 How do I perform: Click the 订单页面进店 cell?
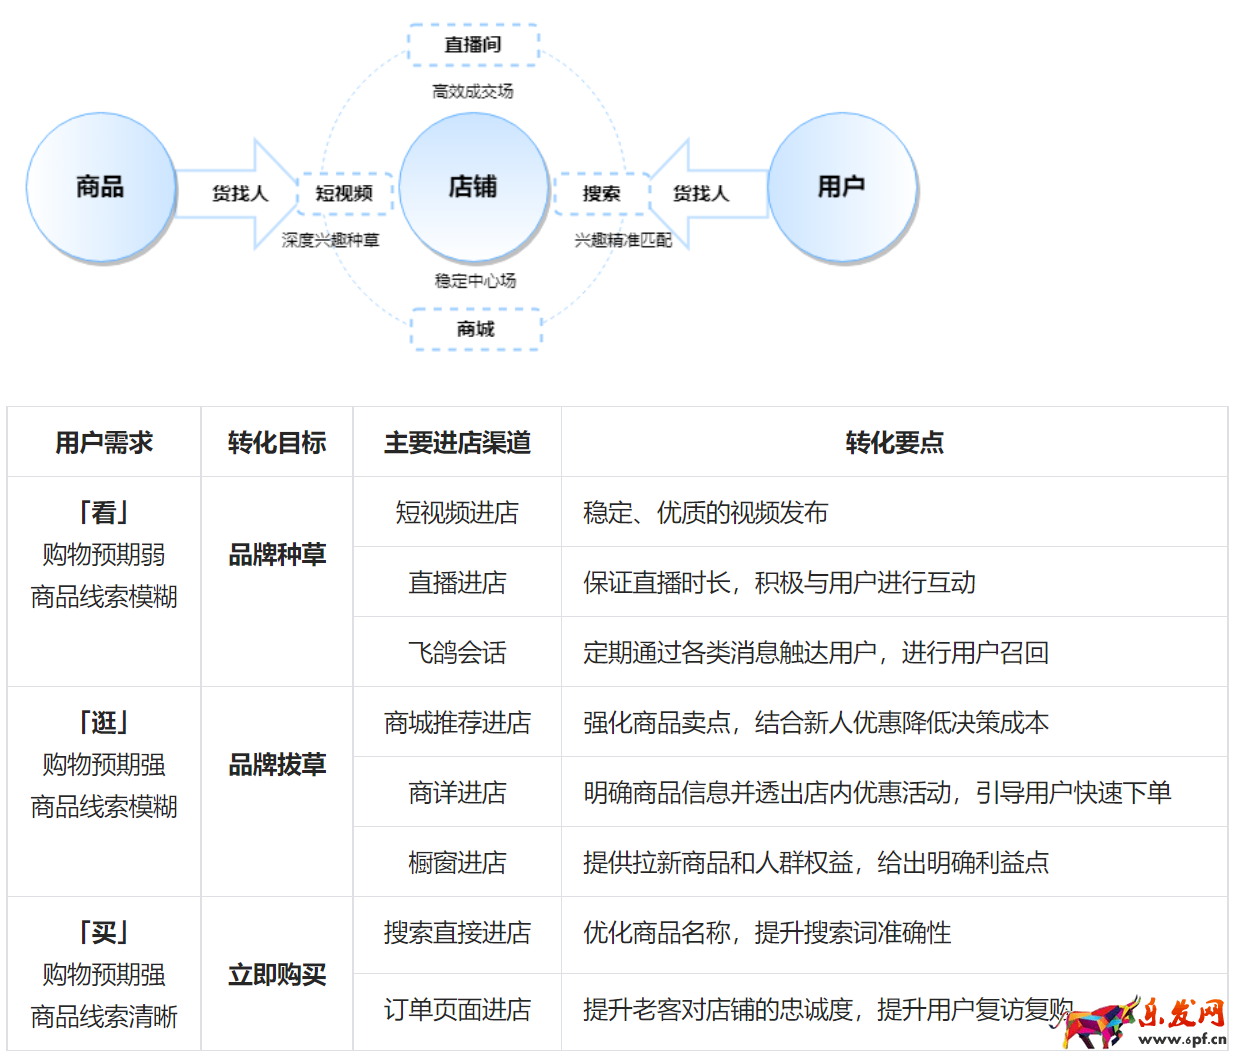tap(457, 1010)
